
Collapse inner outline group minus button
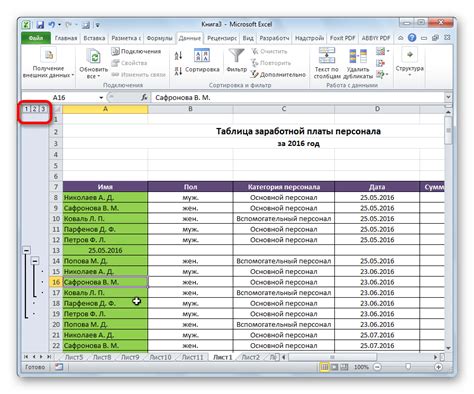click(x=35, y=261)
